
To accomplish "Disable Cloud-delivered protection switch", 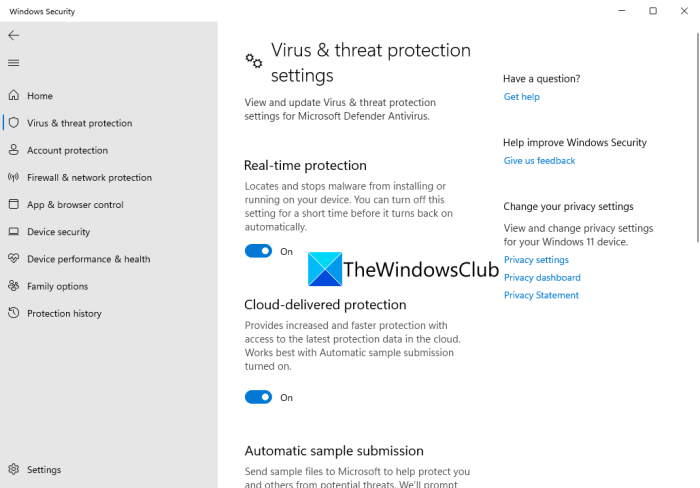I will tap(258, 397).
